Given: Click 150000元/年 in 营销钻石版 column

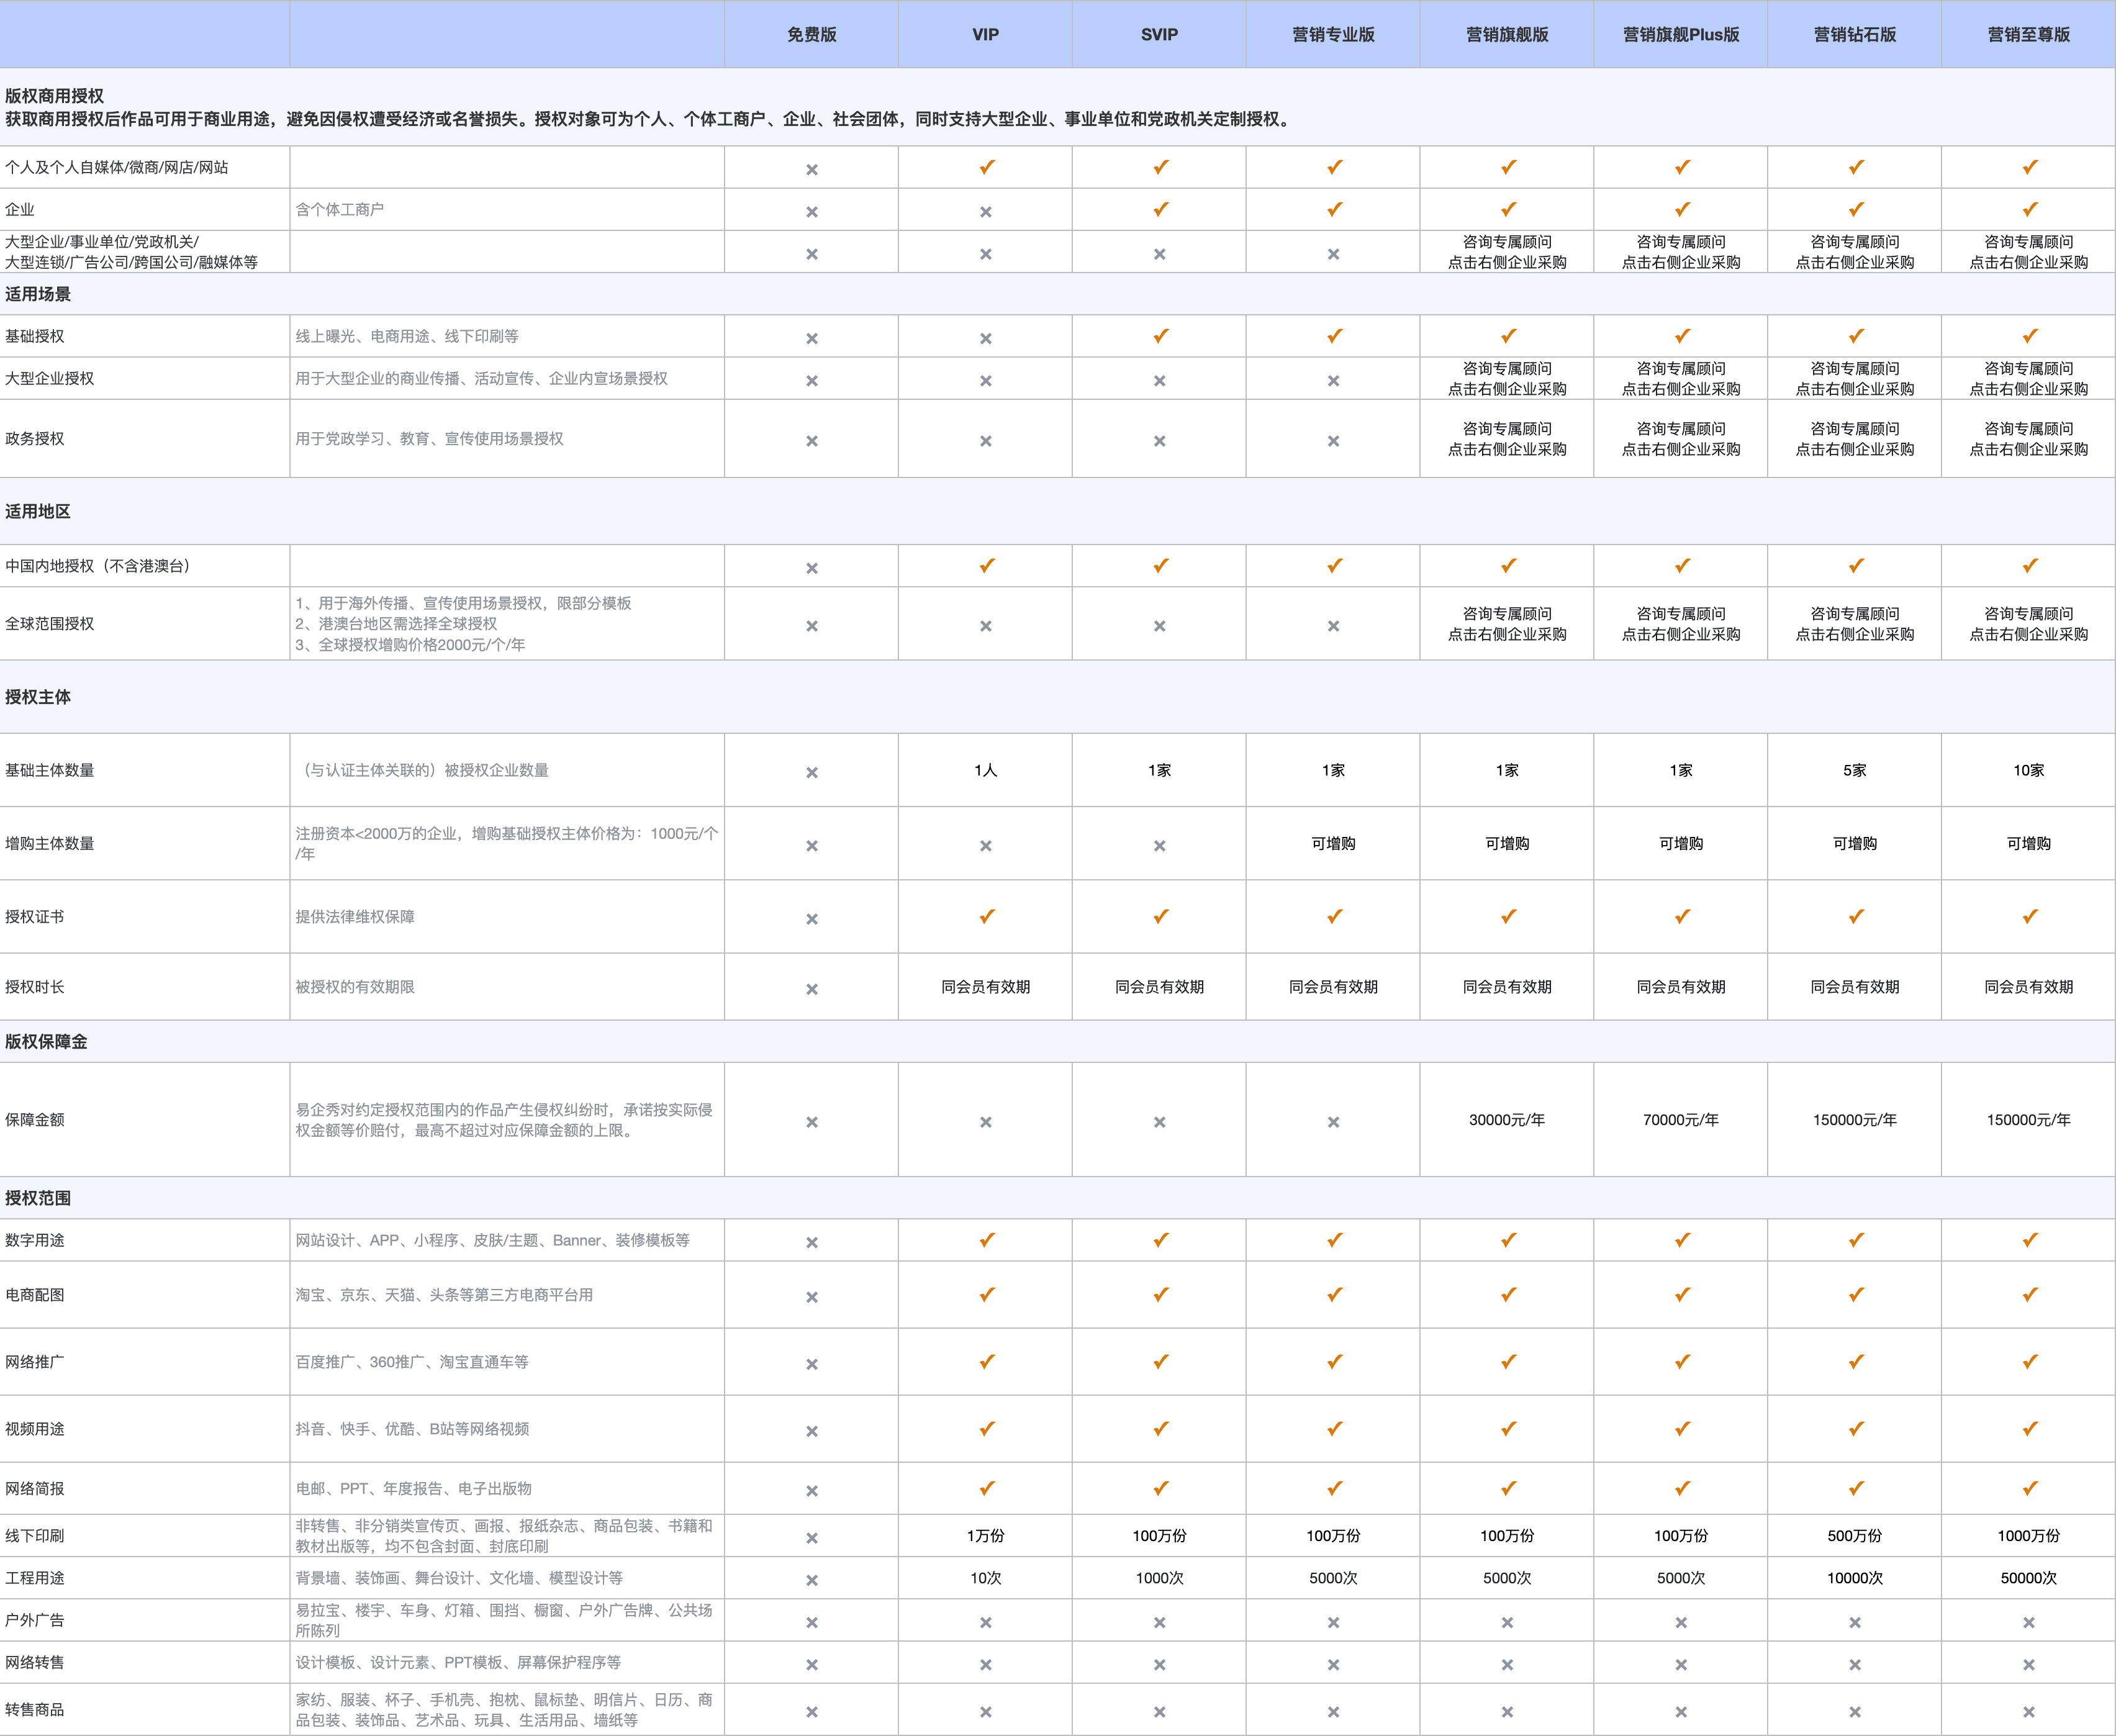Looking at the screenshot, I should [1855, 1120].
